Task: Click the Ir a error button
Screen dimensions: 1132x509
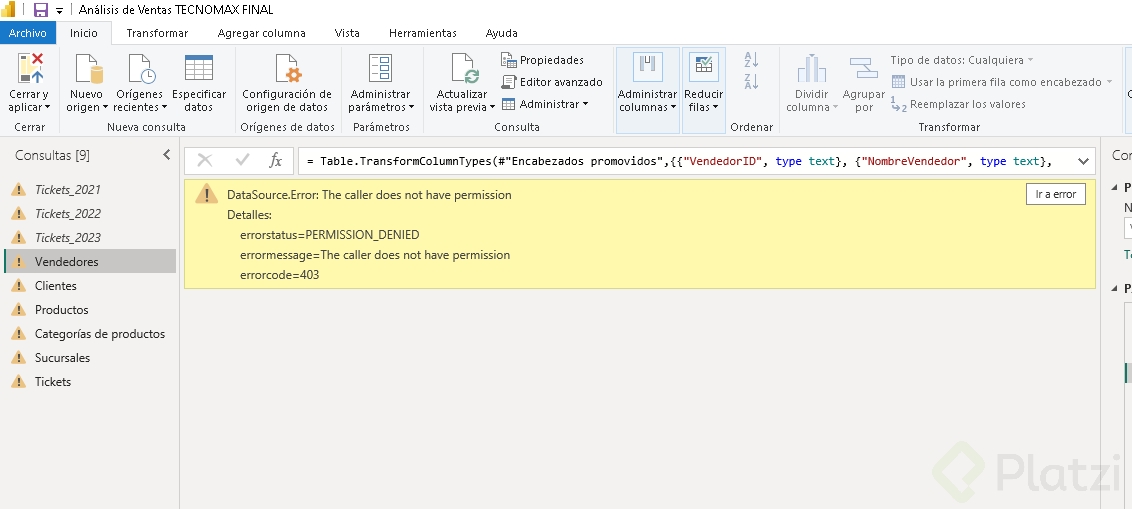Action: pos(1055,193)
